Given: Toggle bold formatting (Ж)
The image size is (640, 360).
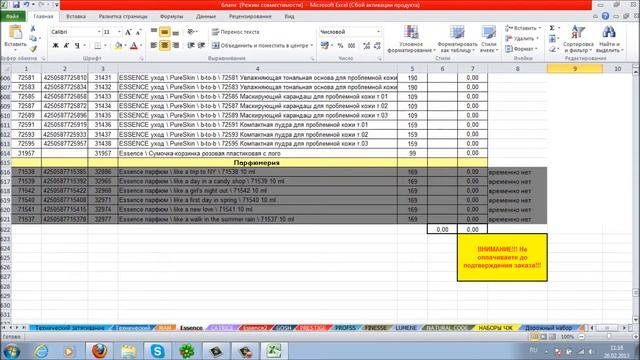Looking at the screenshot, I should 56,45.
